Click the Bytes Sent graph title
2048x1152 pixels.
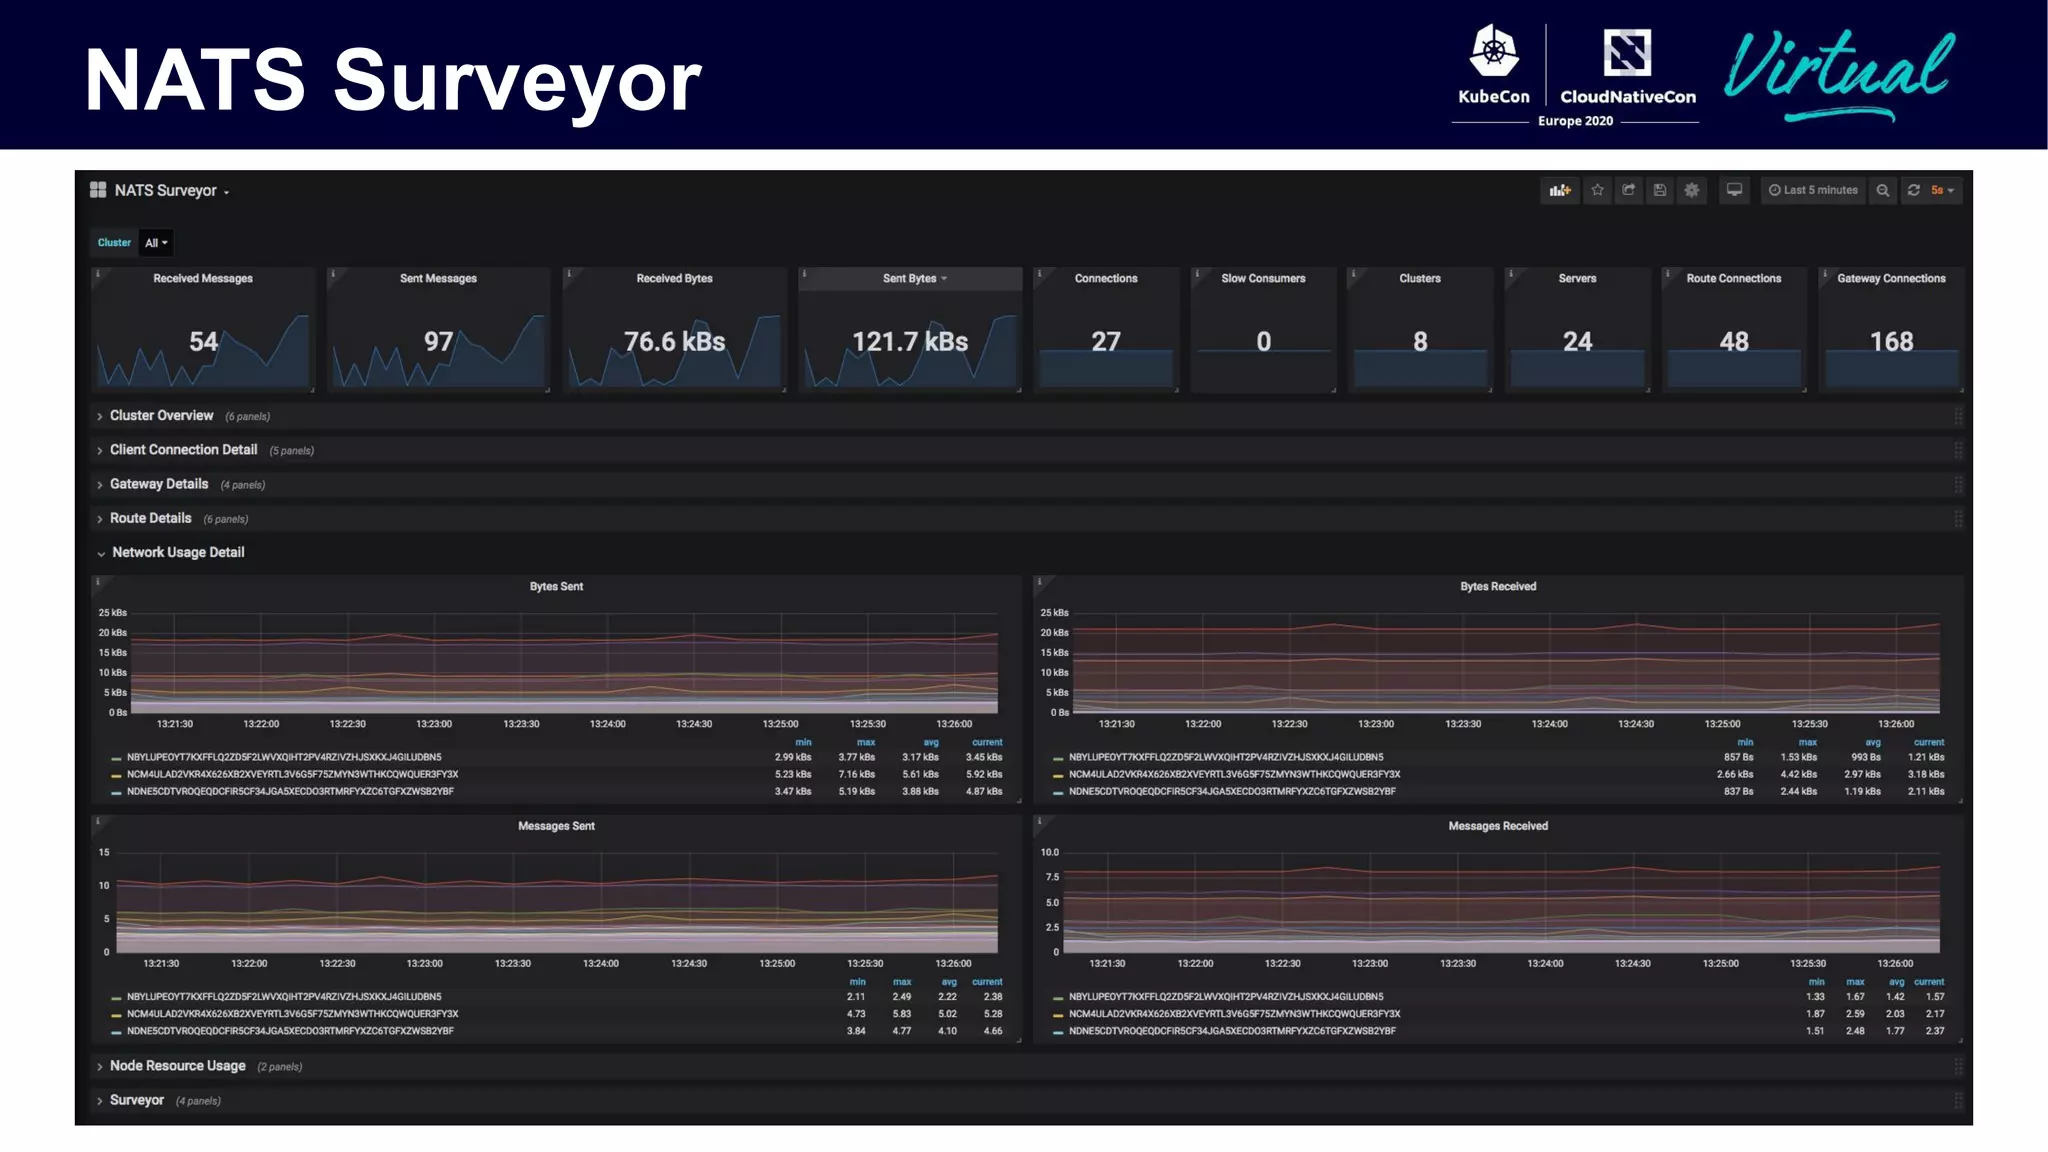pyautogui.click(x=556, y=586)
